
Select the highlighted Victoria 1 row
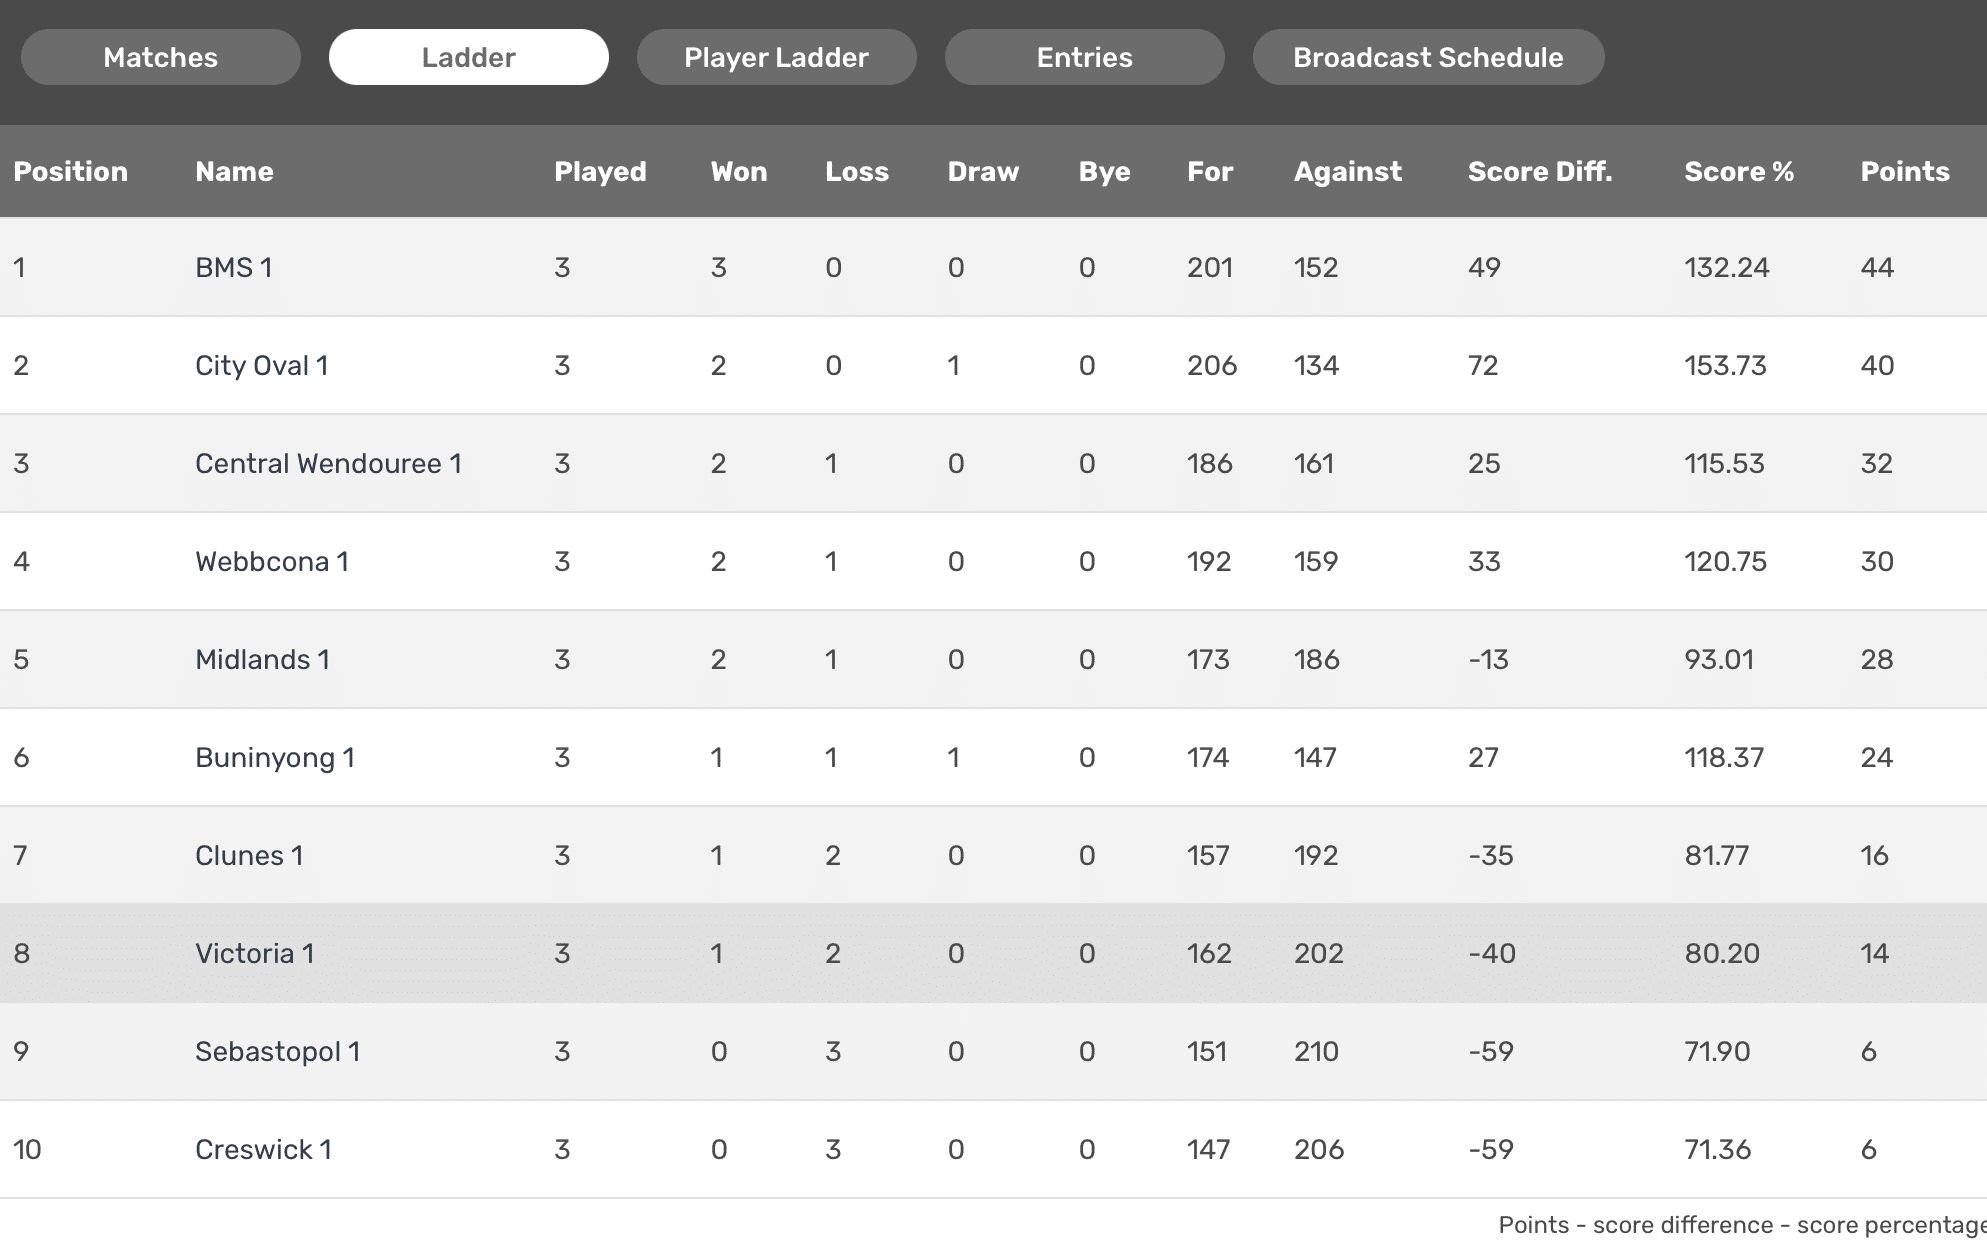point(993,953)
